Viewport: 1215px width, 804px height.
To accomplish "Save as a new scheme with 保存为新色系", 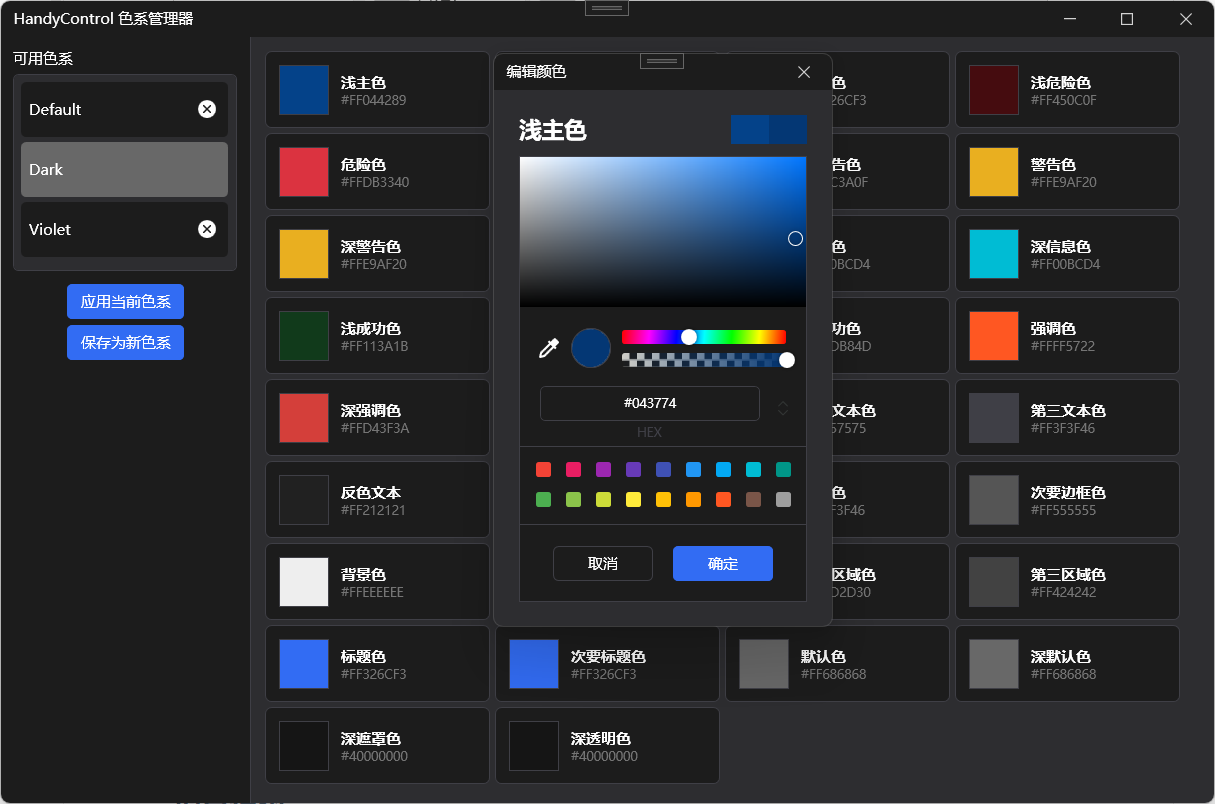I will tap(125, 342).
